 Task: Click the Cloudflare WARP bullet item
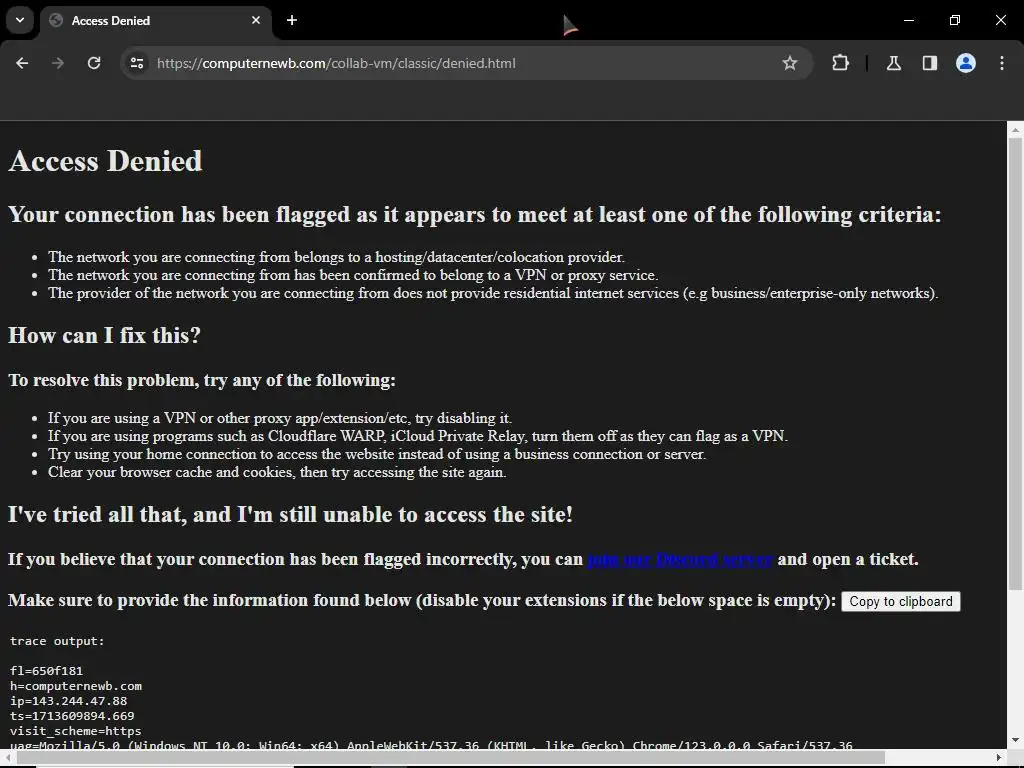pos(418,436)
